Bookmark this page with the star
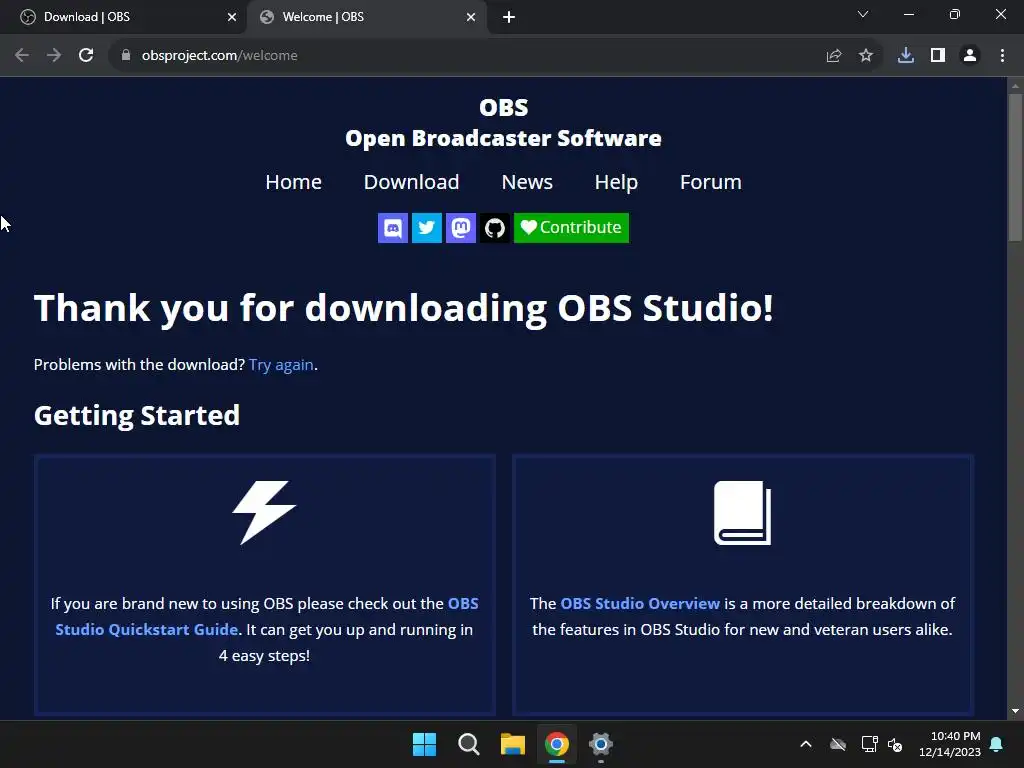 [x=866, y=56]
